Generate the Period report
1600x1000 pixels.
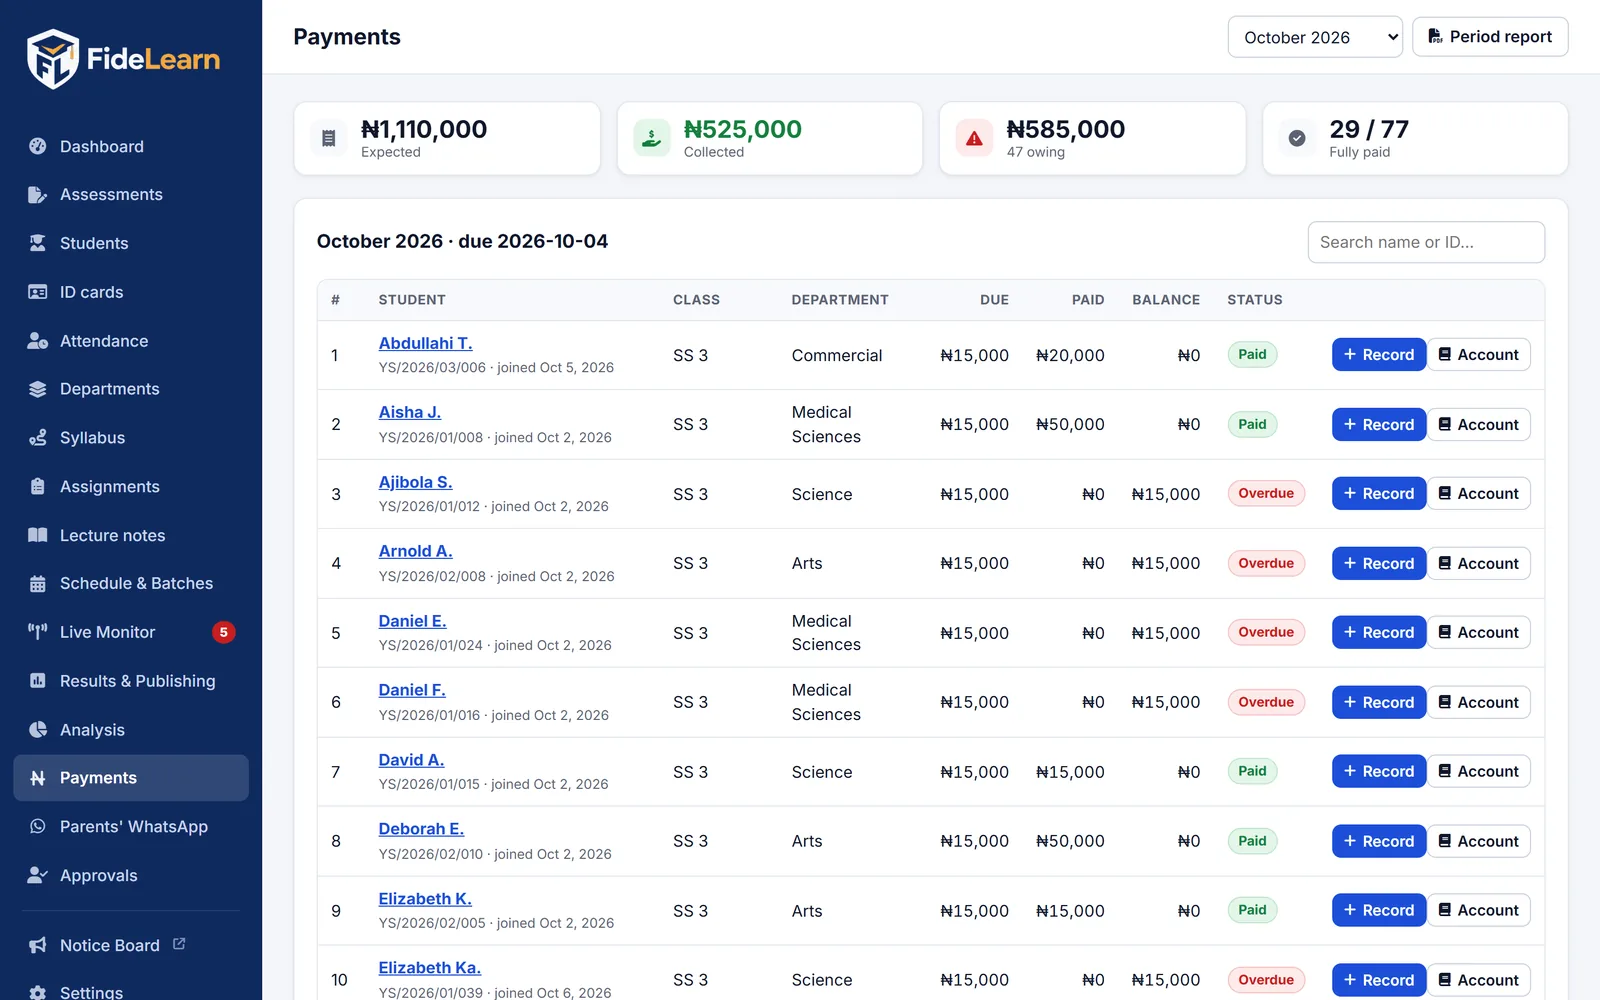(1490, 37)
